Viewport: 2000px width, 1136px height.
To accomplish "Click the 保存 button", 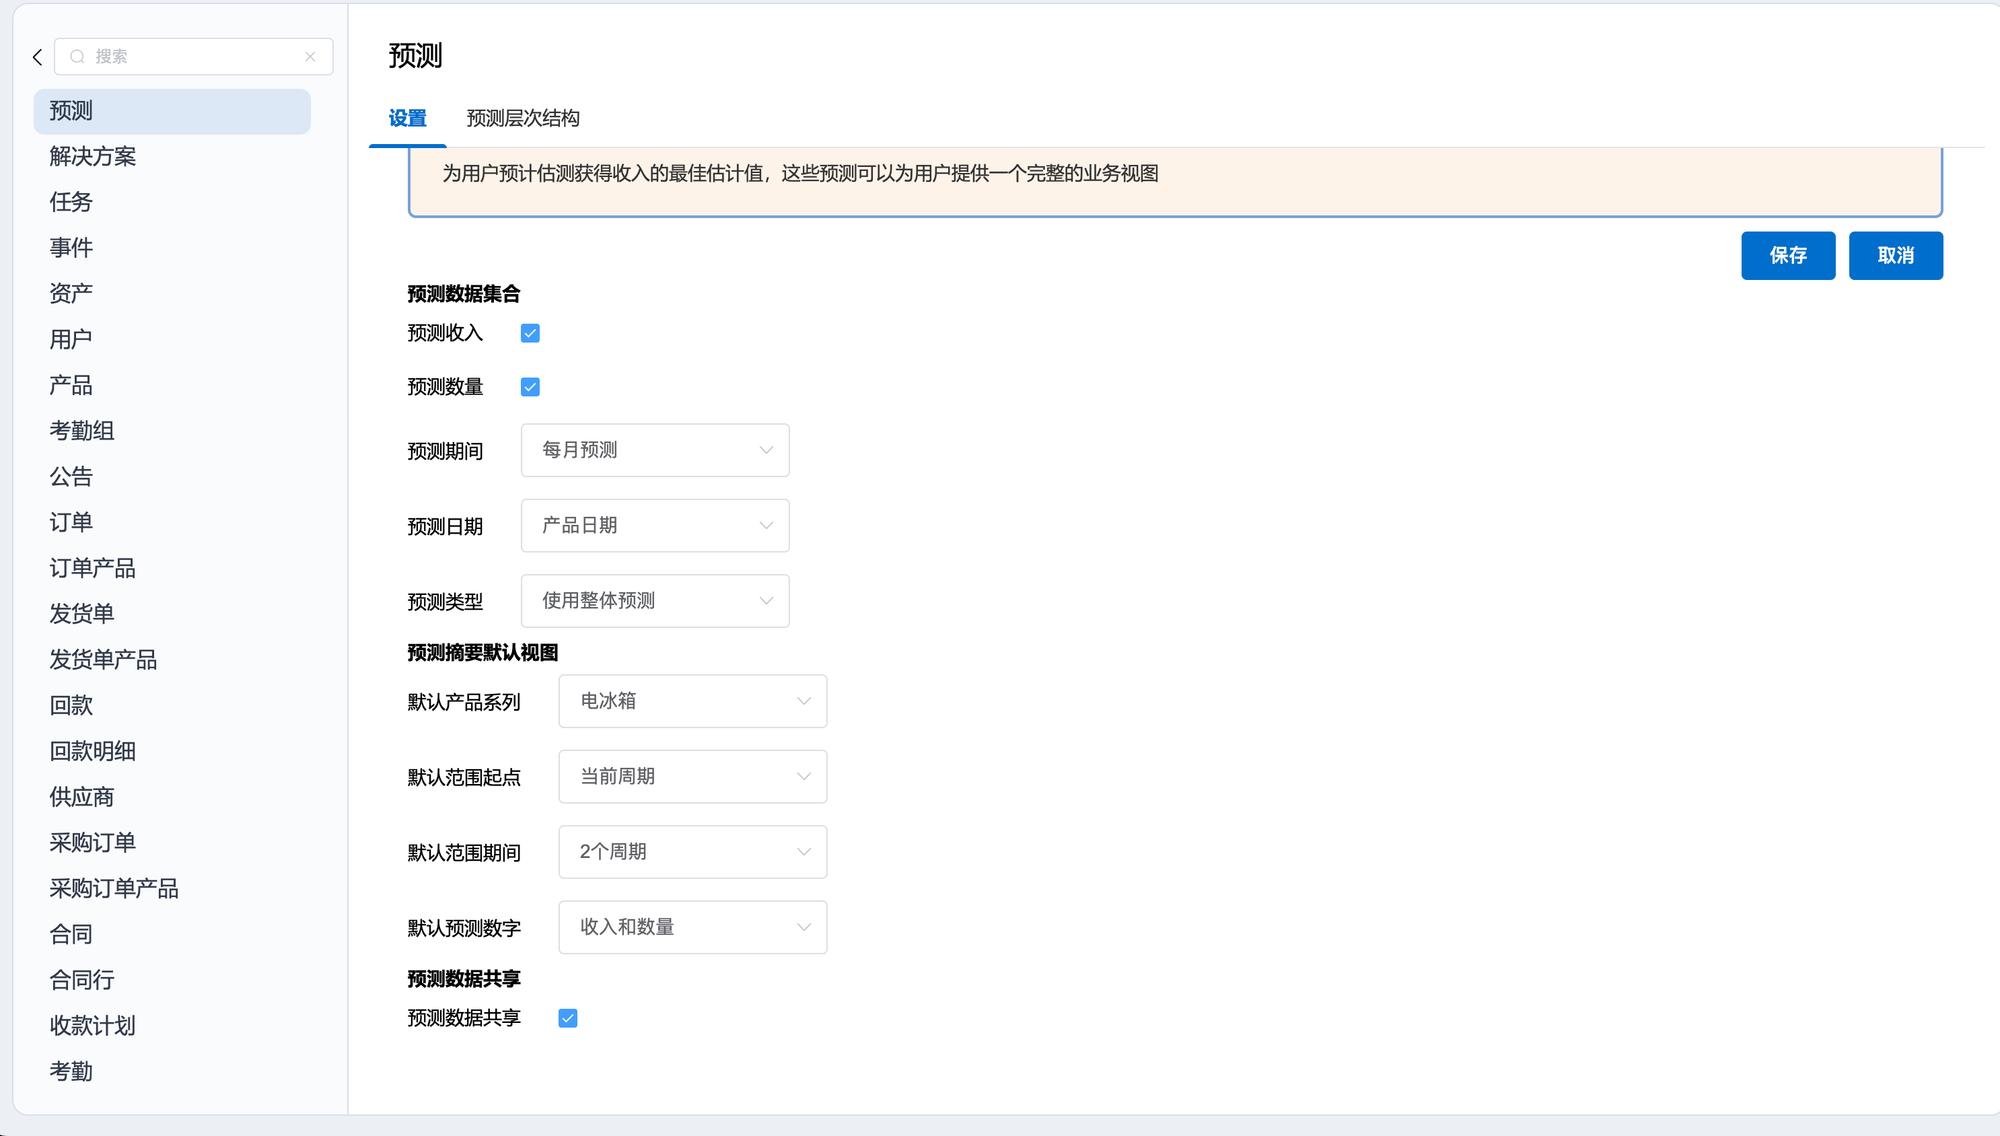I will [x=1787, y=256].
